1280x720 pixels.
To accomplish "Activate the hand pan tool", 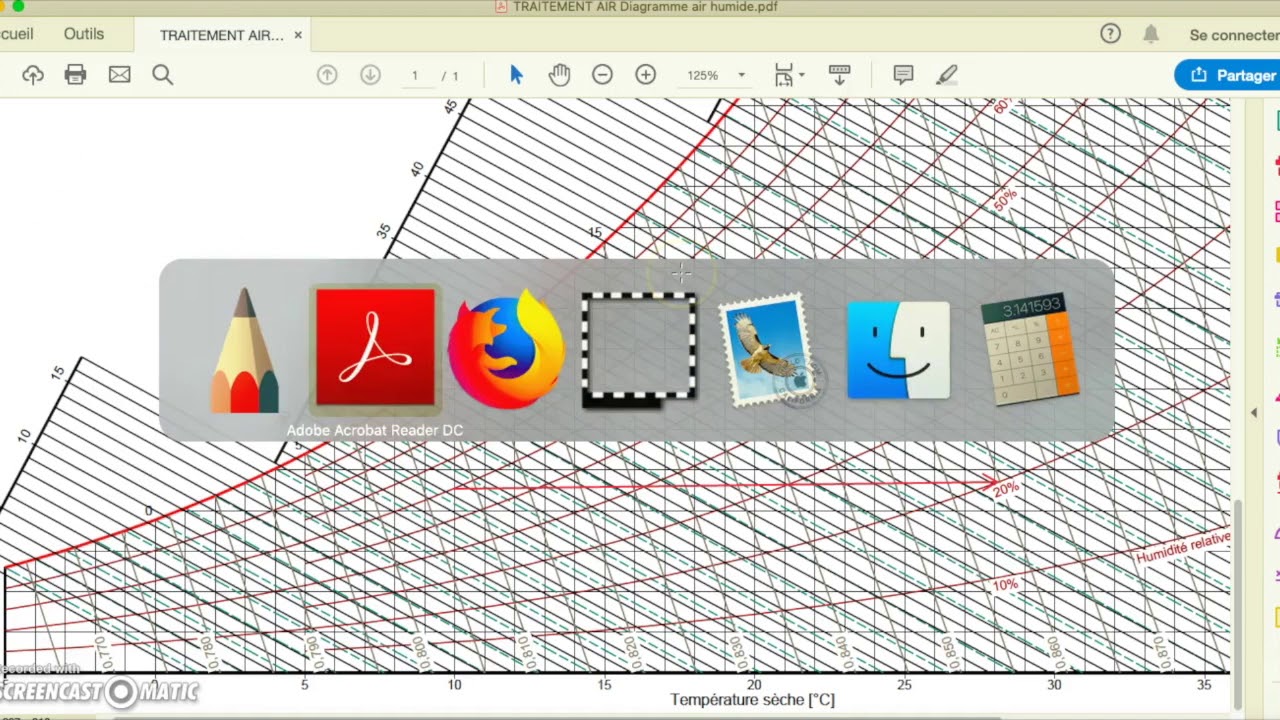I will pyautogui.click(x=559, y=75).
